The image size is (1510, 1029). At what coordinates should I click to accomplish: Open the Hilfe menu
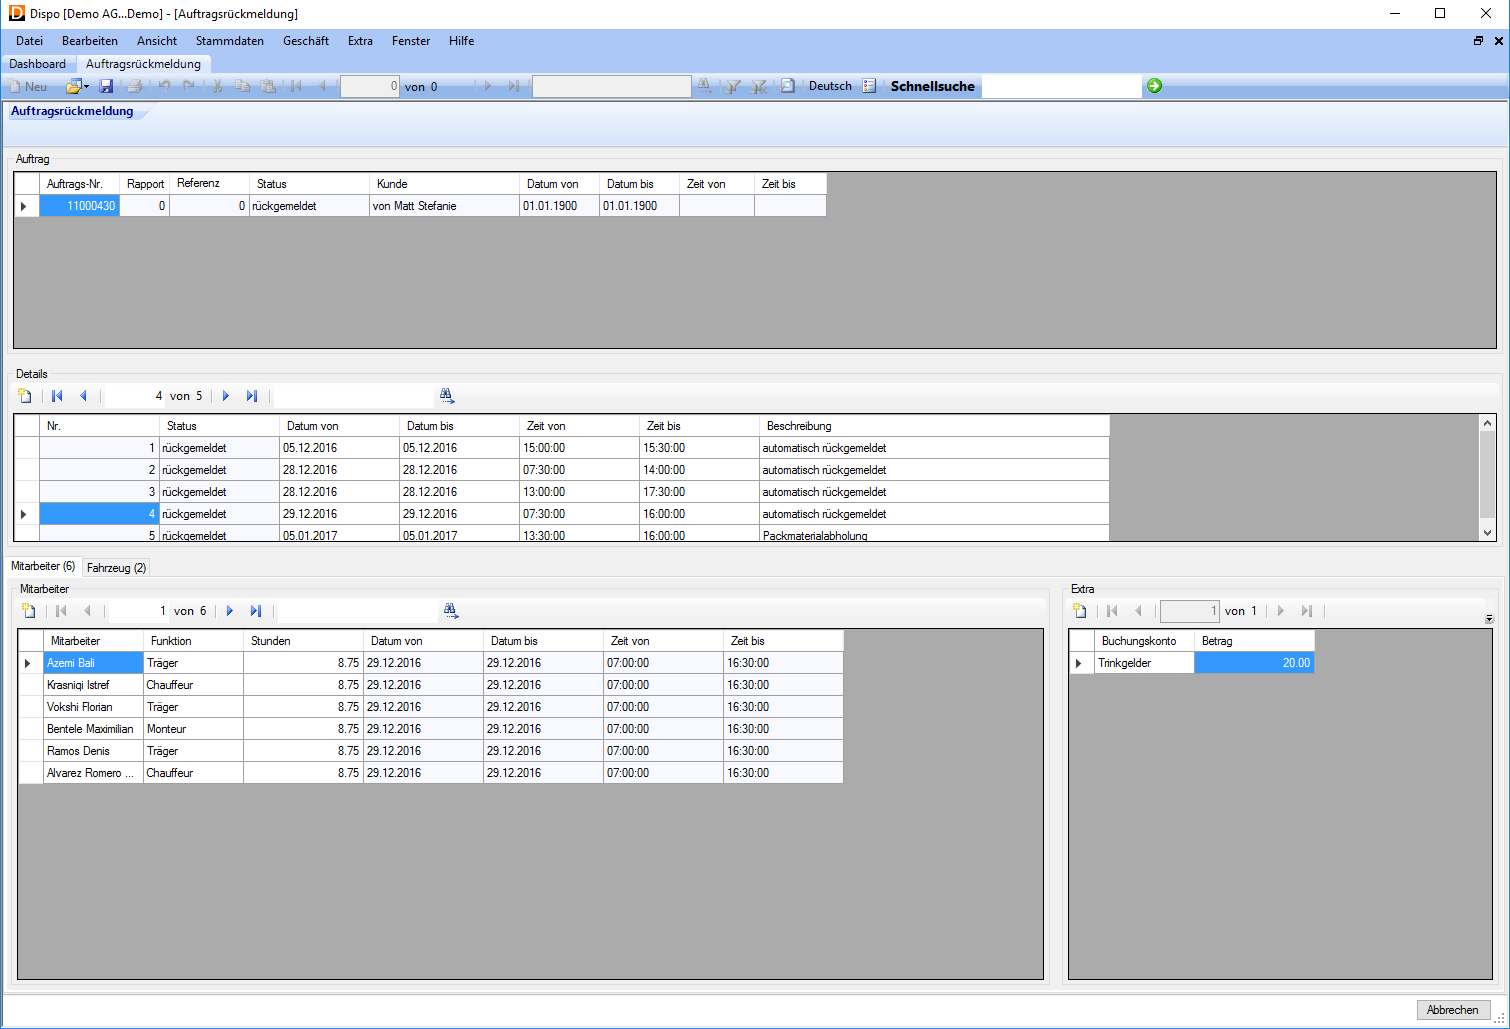[x=462, y=41]
